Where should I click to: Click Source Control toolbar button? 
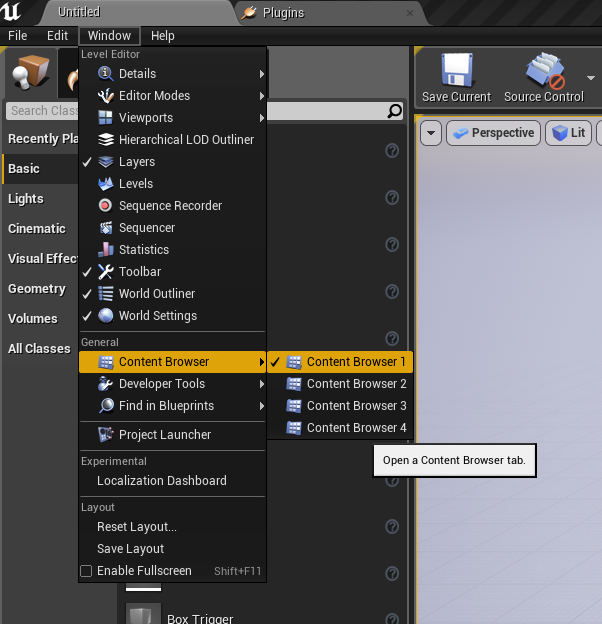(x=544, y=78)
